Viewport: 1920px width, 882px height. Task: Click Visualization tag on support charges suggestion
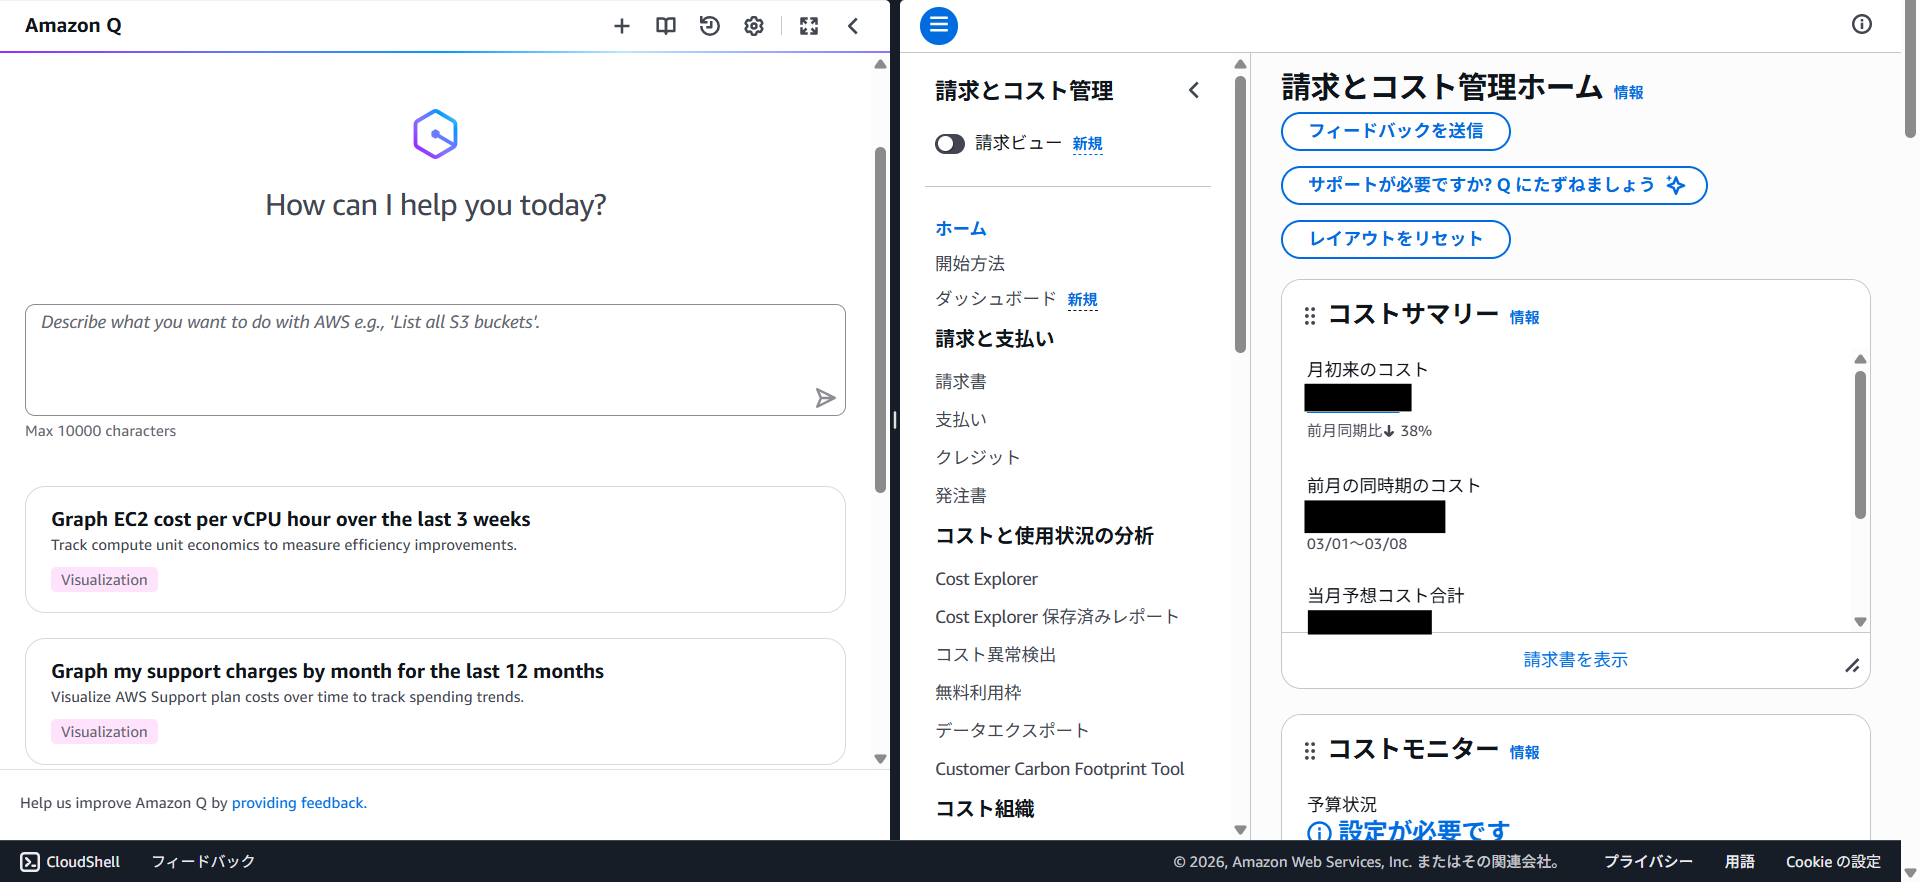tap(104, 732)
